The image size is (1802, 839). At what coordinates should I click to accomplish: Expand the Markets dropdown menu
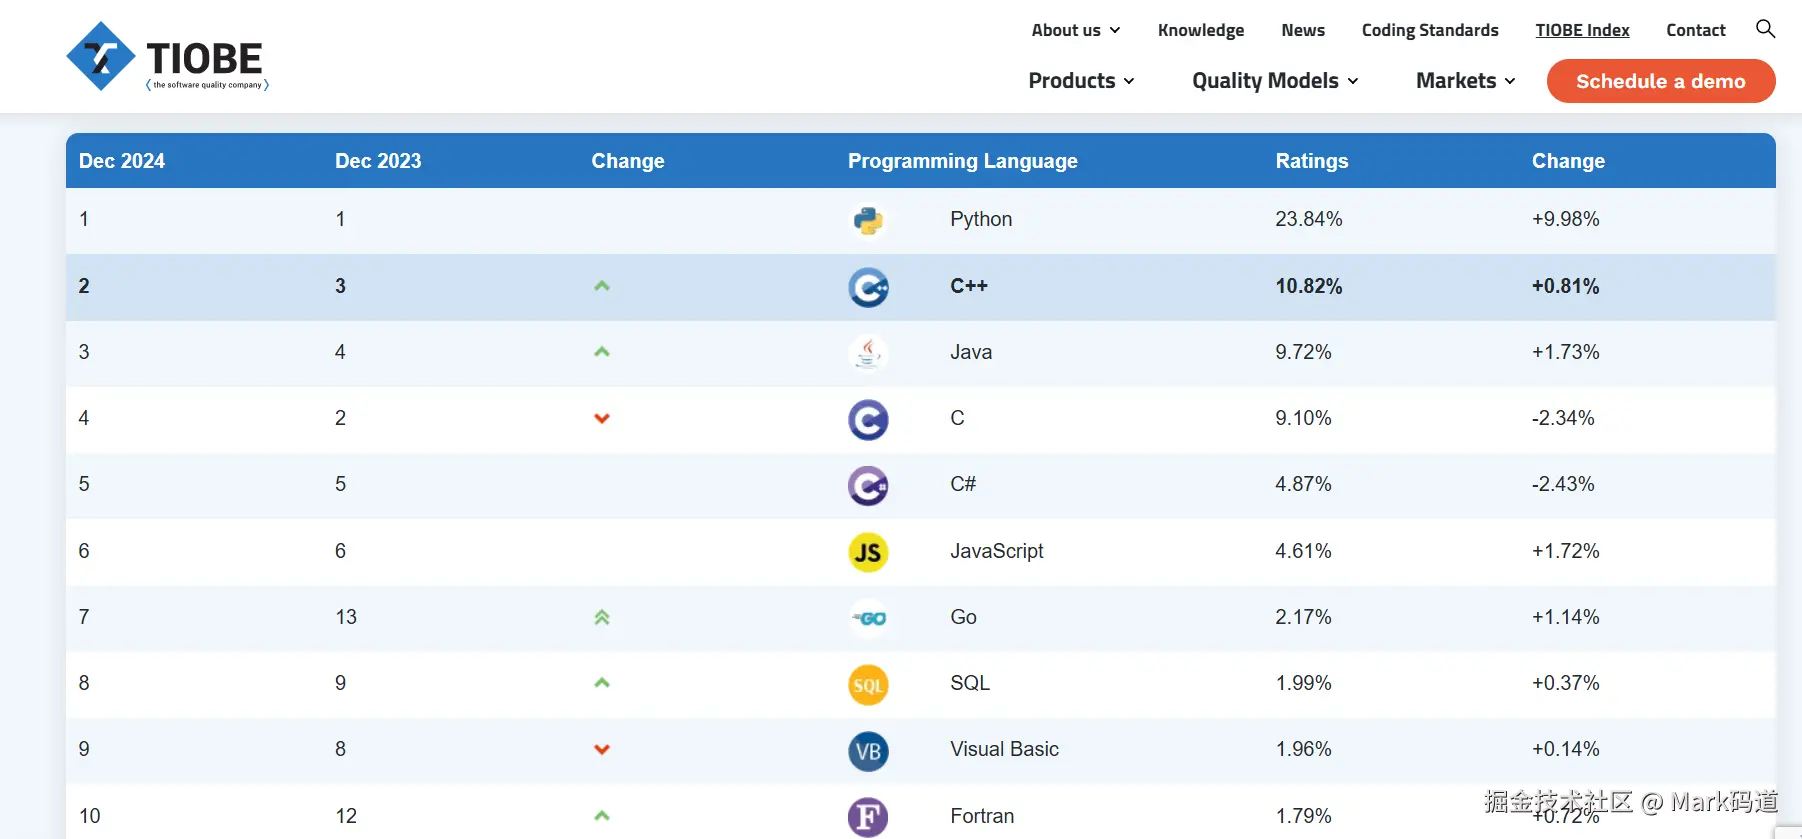pyautogui.click(x=1465, y=81)
